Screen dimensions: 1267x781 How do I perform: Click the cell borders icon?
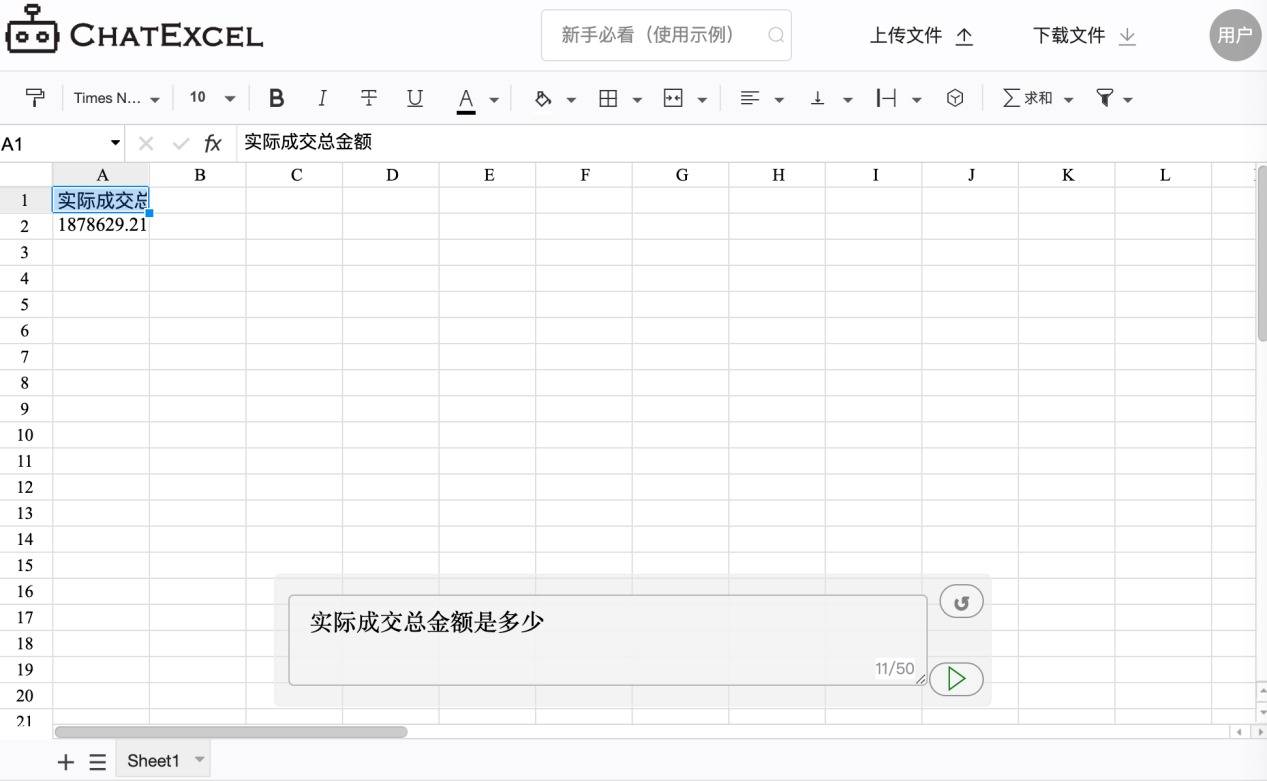[x=608, y=98]
